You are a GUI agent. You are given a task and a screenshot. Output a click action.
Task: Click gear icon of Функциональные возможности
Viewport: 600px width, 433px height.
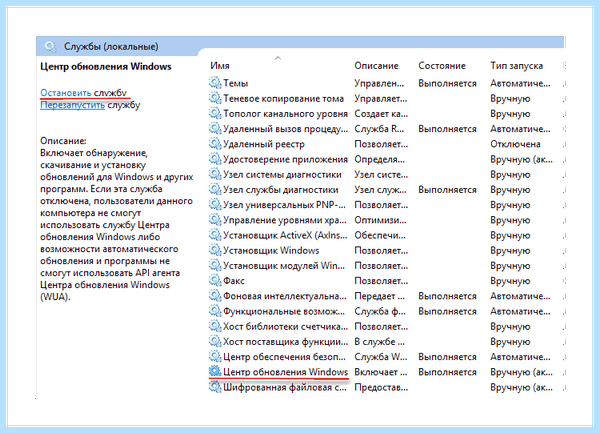click(x=215, y=311)
